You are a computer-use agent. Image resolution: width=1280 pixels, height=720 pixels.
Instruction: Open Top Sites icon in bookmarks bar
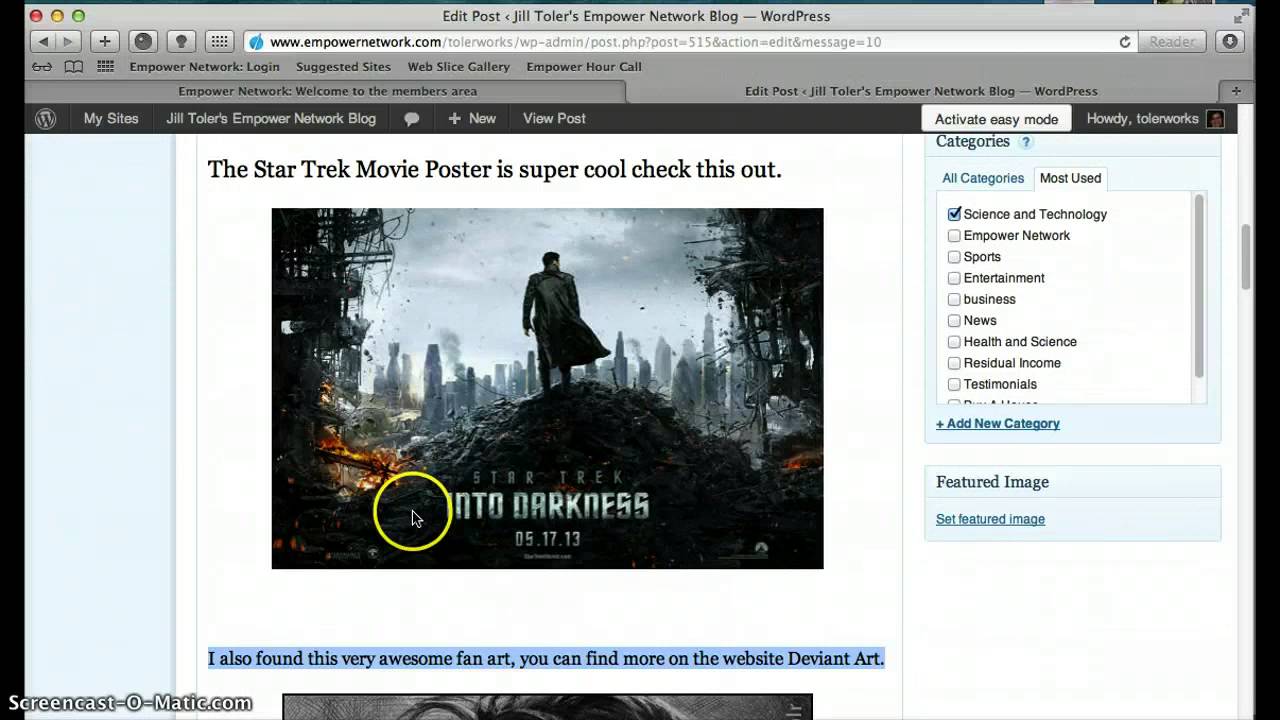(x=105, y=67)
